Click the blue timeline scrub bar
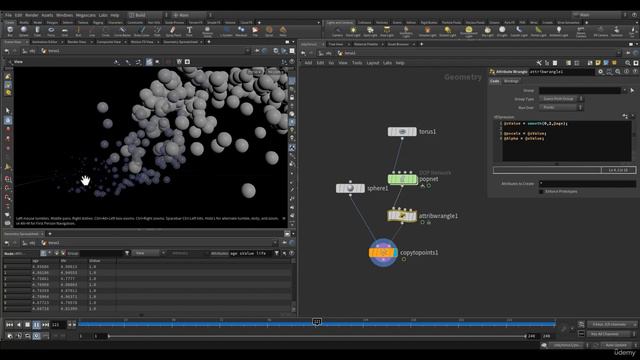Viewport: 640px width, 360px height. (x=317, y=324)
